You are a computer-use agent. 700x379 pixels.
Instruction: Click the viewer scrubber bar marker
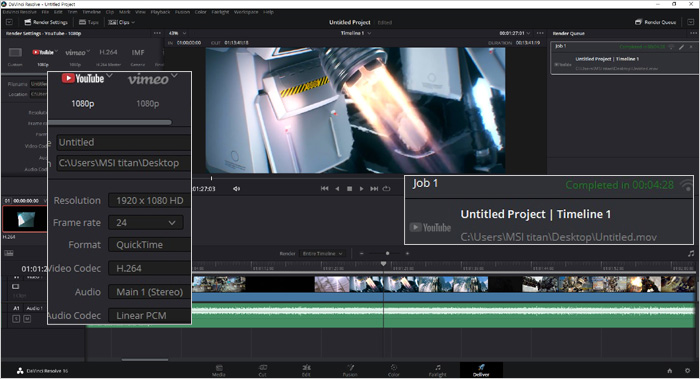click(212, 178)
